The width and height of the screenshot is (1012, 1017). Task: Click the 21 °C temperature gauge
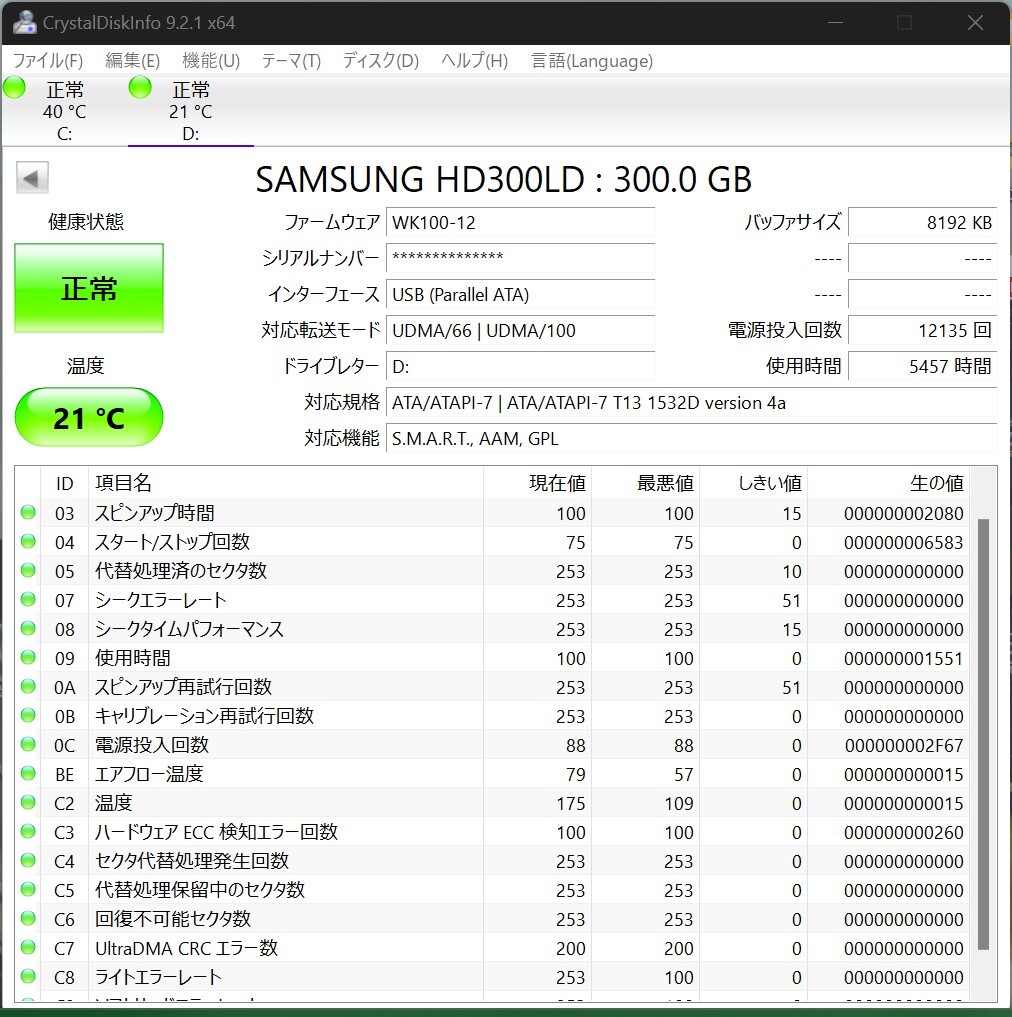(88, 417)
